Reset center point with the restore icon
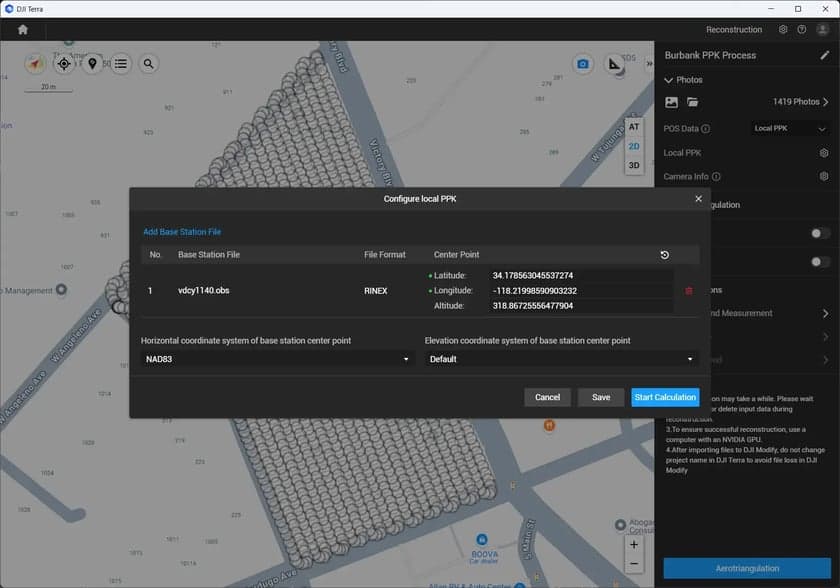840x588 pixels. 665,255
